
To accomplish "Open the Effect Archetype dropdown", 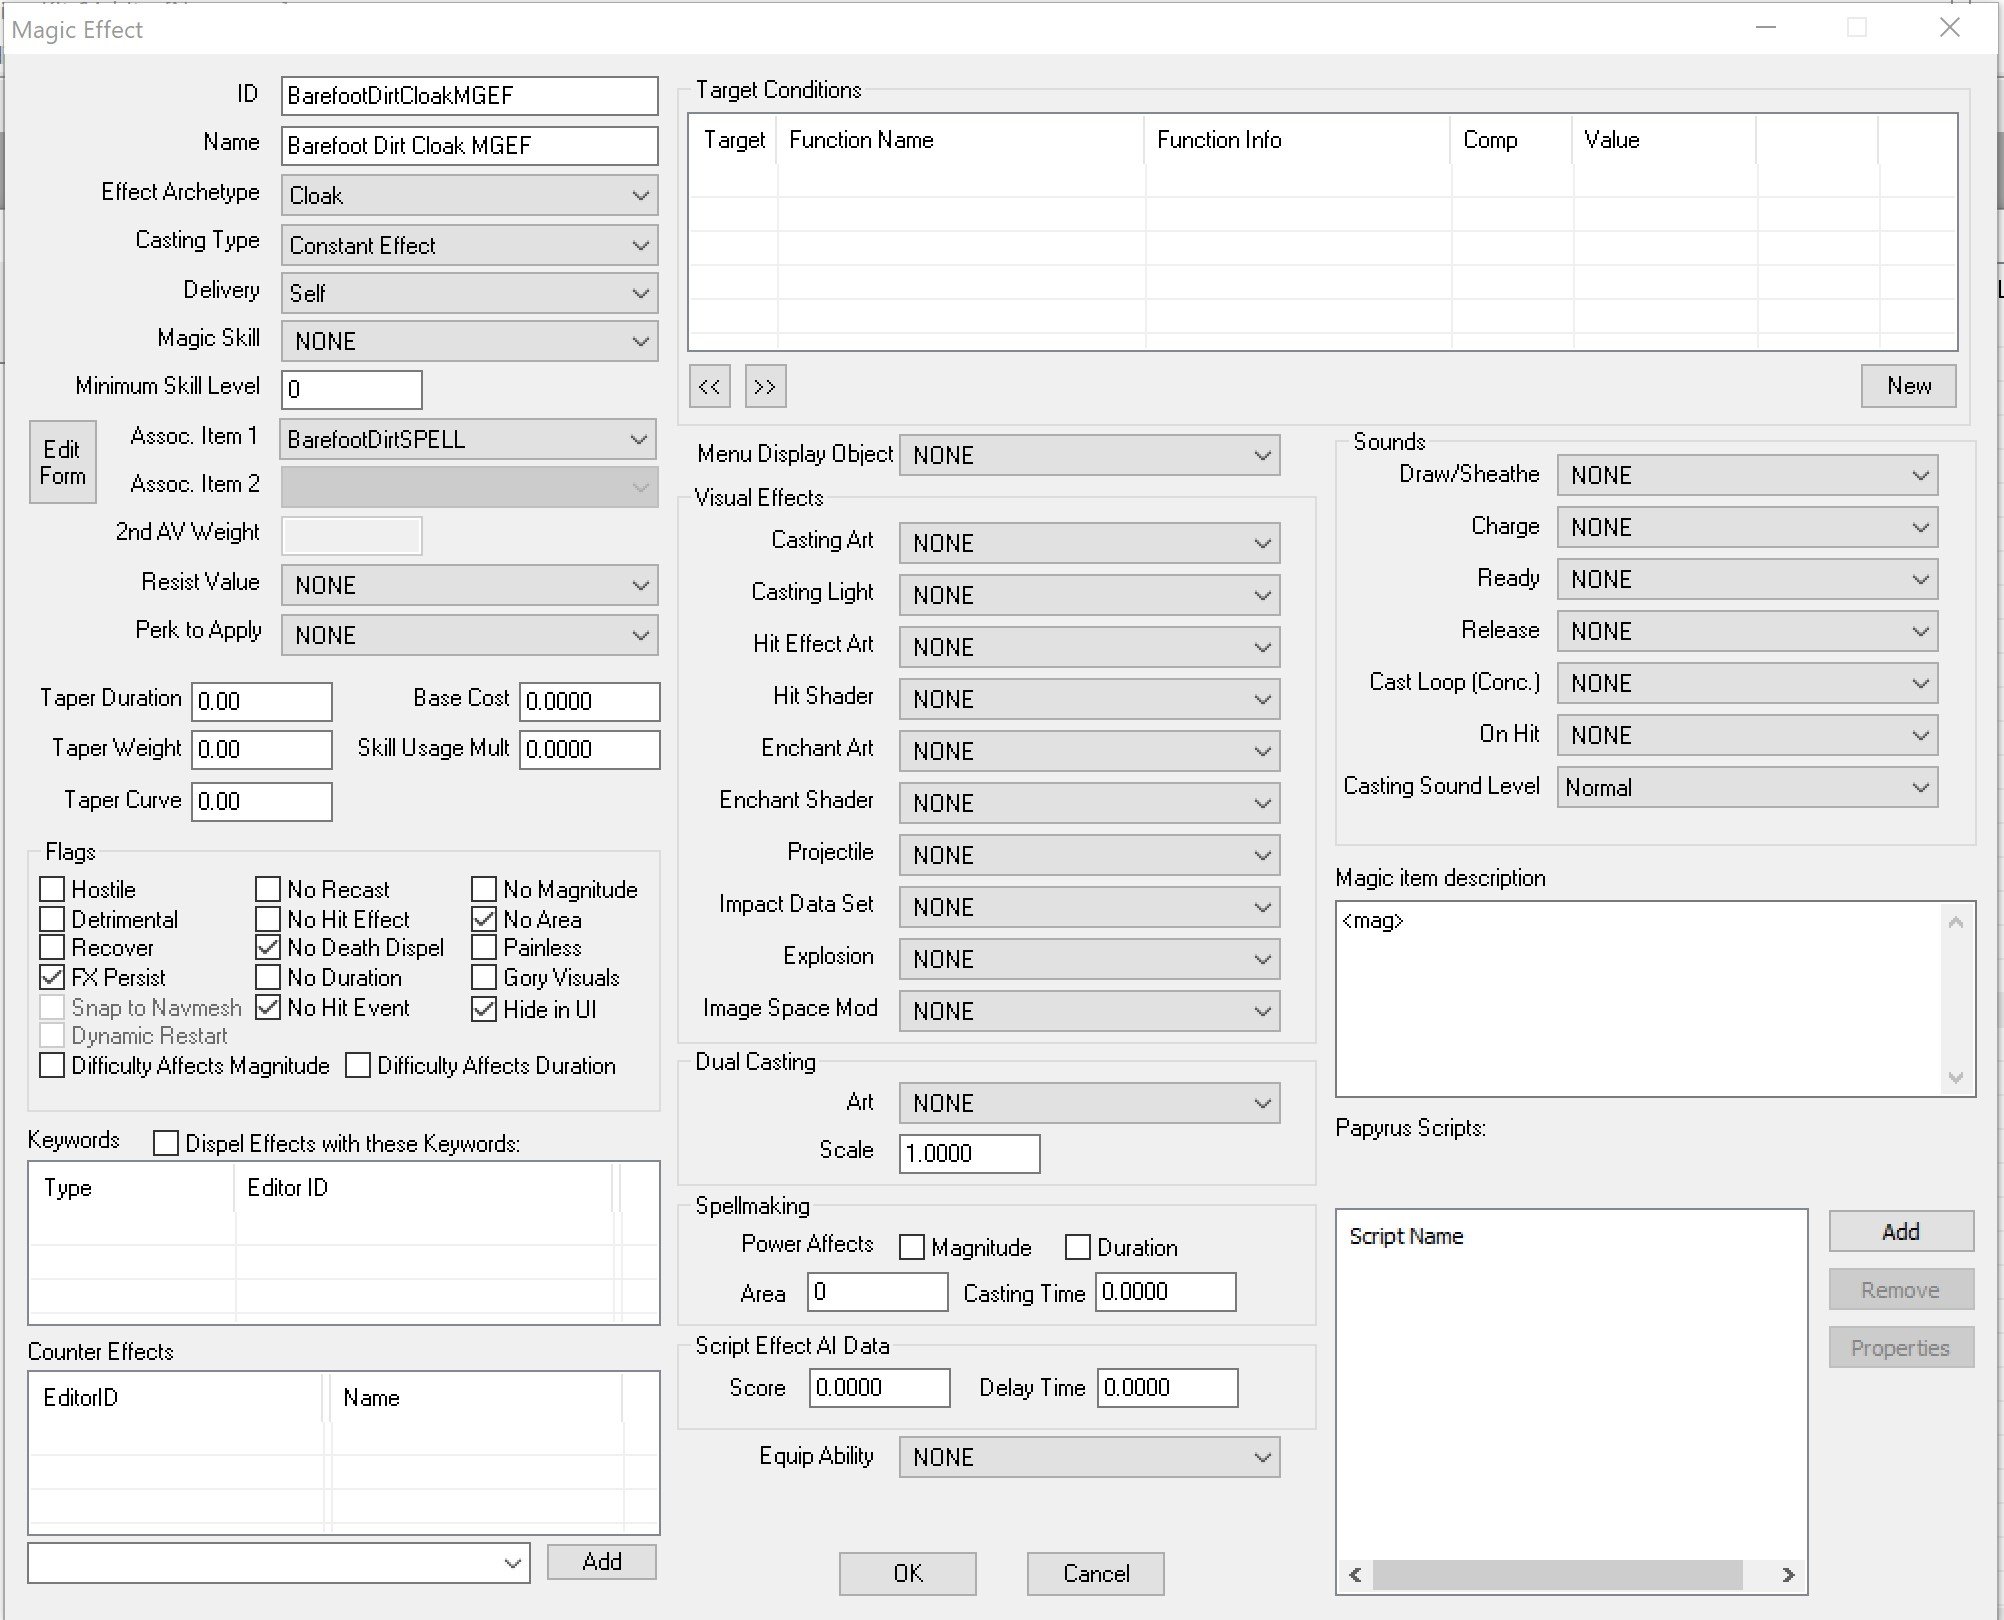I will click(x=469, y=195).
